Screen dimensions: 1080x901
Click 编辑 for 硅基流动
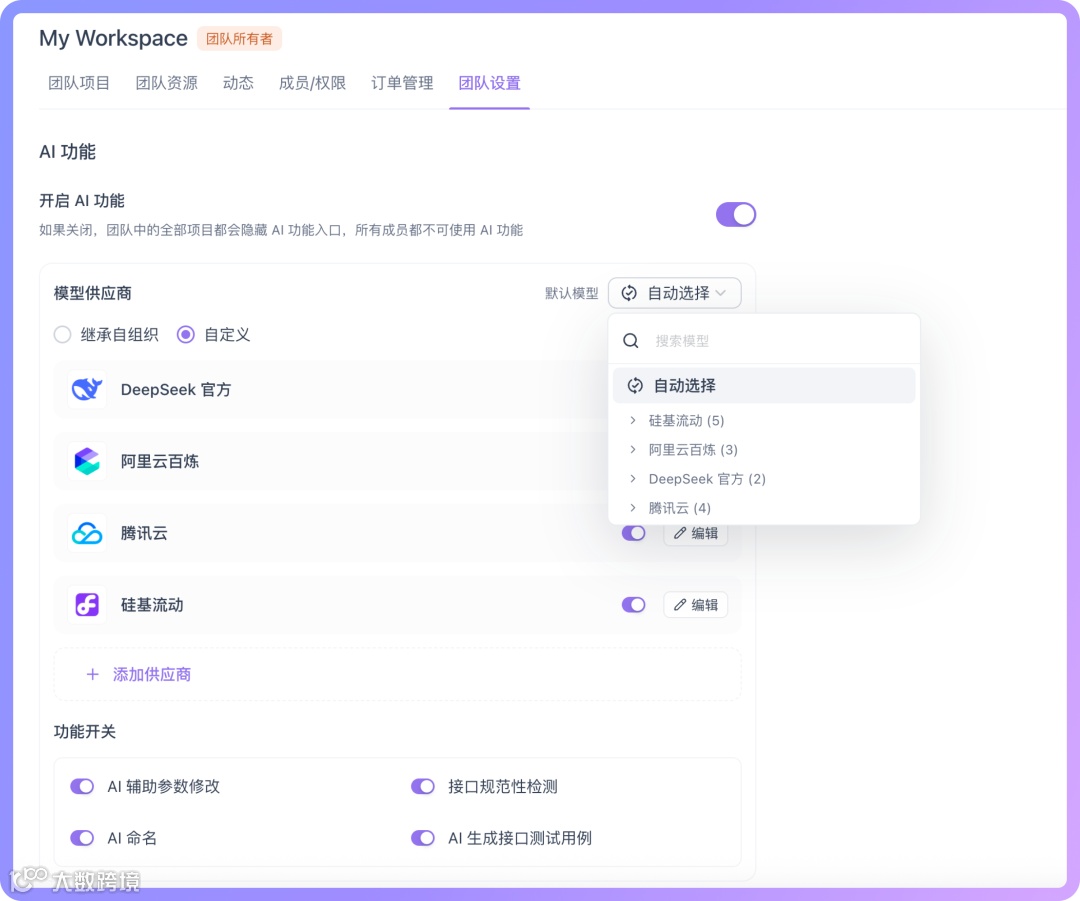(696, 605)
